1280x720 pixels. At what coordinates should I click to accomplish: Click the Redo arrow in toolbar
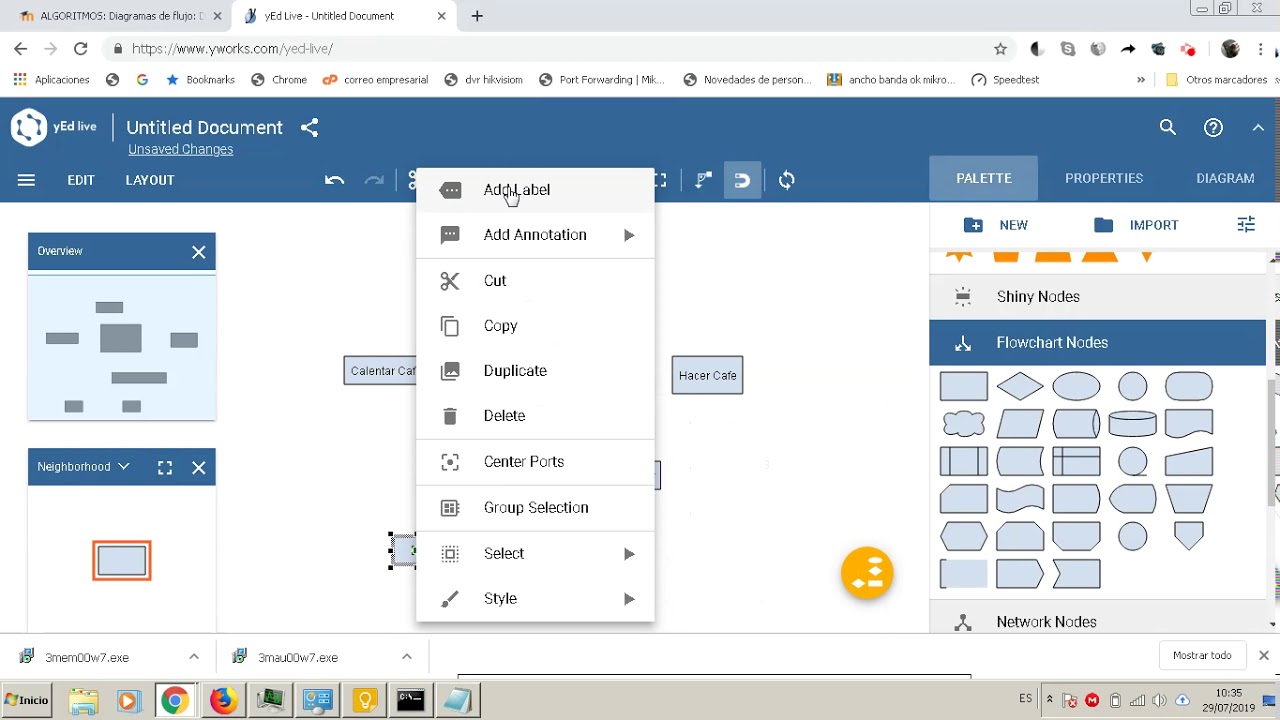point(374,180)
